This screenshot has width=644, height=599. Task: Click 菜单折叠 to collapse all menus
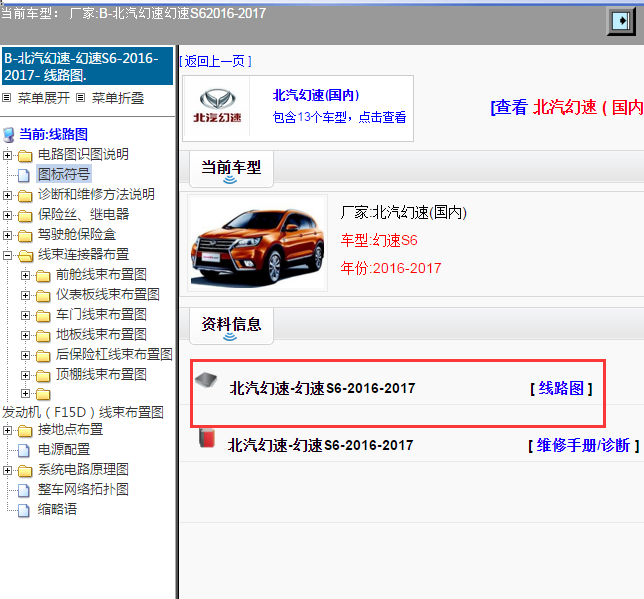pyautogui.click(x=118, y=98)
